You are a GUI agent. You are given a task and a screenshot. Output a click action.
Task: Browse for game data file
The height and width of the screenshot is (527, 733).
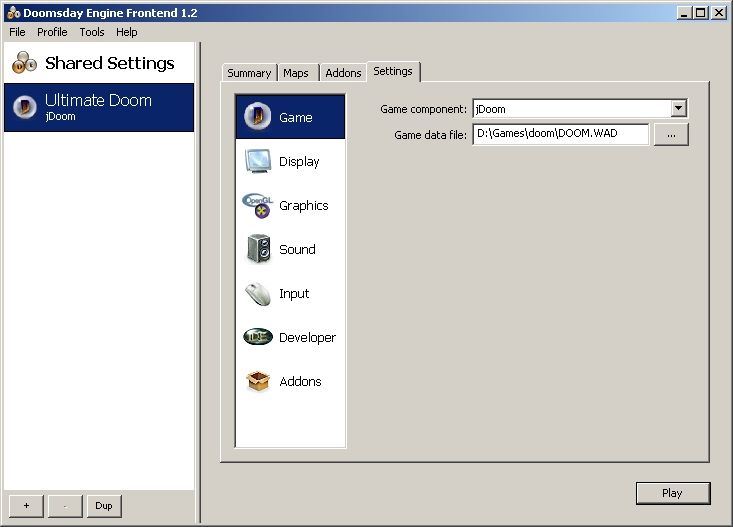(x=671, y=134)
